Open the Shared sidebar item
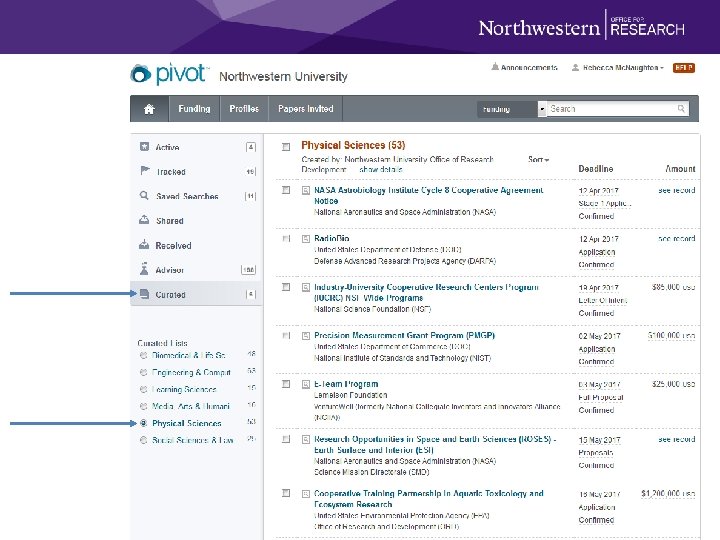The image size is (720, 540). point(197,220)
